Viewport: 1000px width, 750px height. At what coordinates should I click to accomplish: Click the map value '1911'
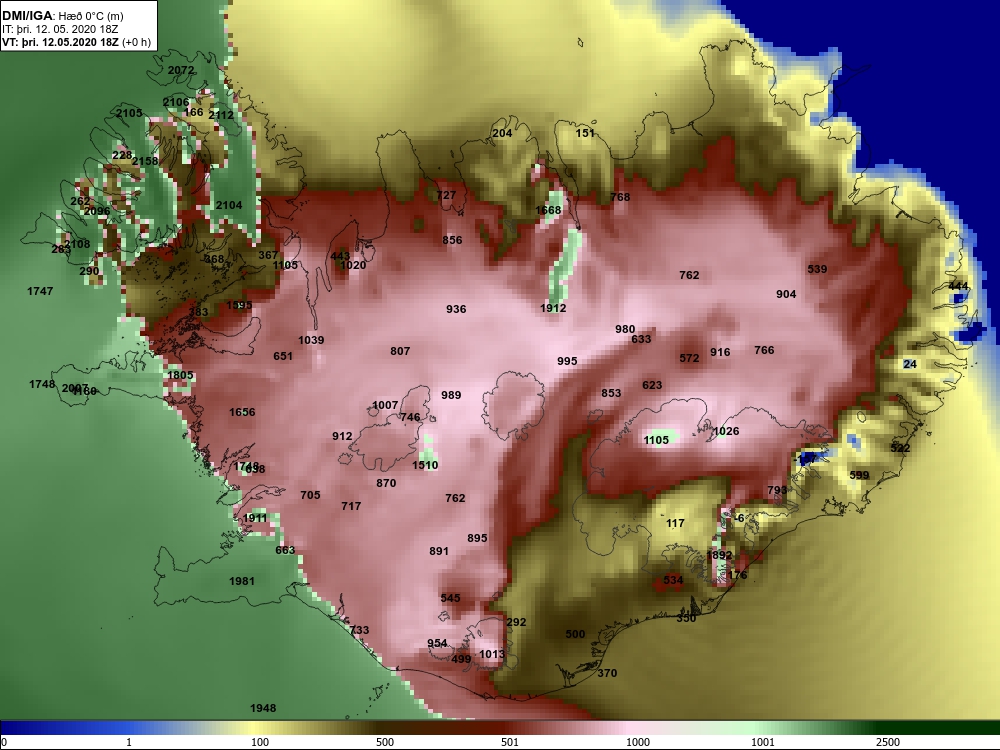(x=255, y=518)
